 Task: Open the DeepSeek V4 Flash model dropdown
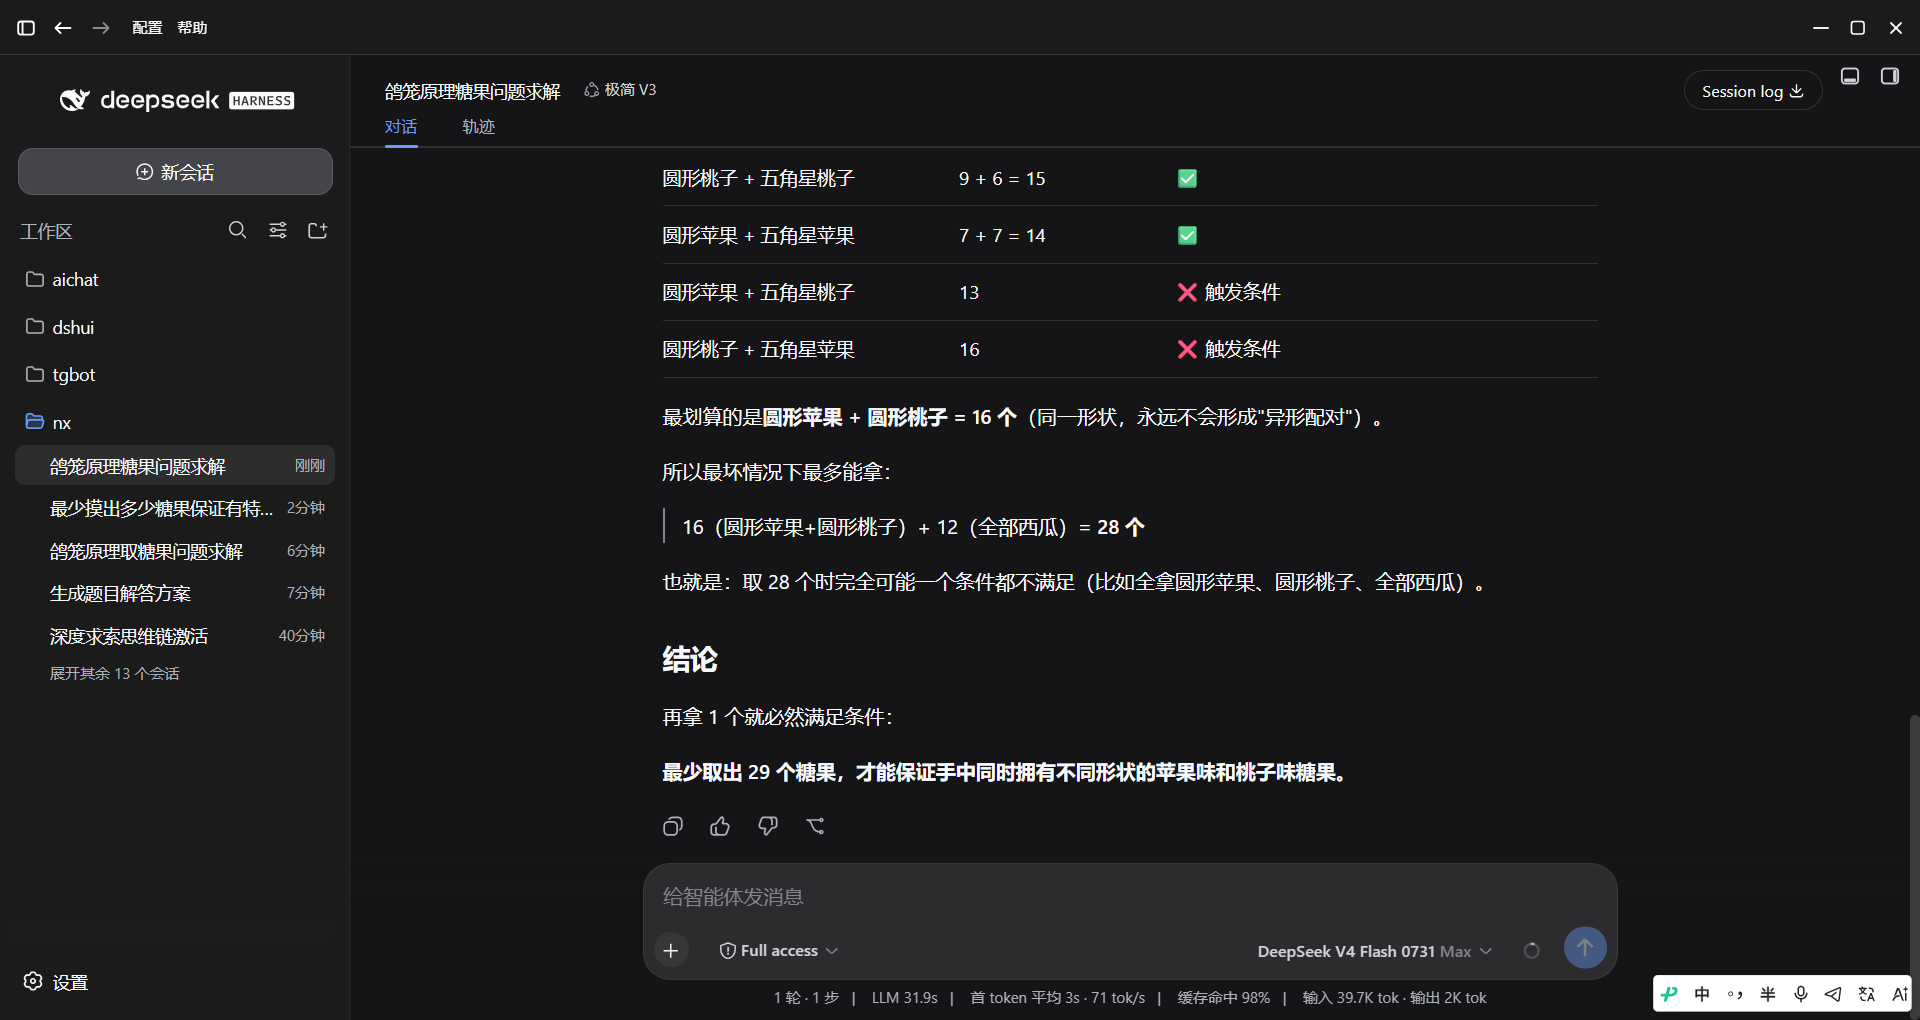coord(1374,951)
